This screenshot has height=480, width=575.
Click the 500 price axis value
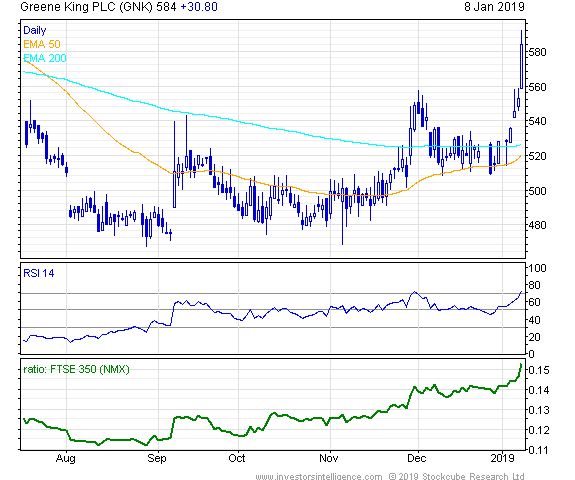tap(537, 191)
